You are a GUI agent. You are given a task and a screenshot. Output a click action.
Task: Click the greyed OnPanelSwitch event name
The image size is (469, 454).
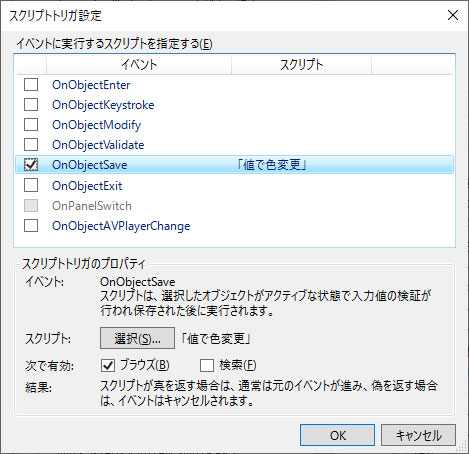[92, 206]
